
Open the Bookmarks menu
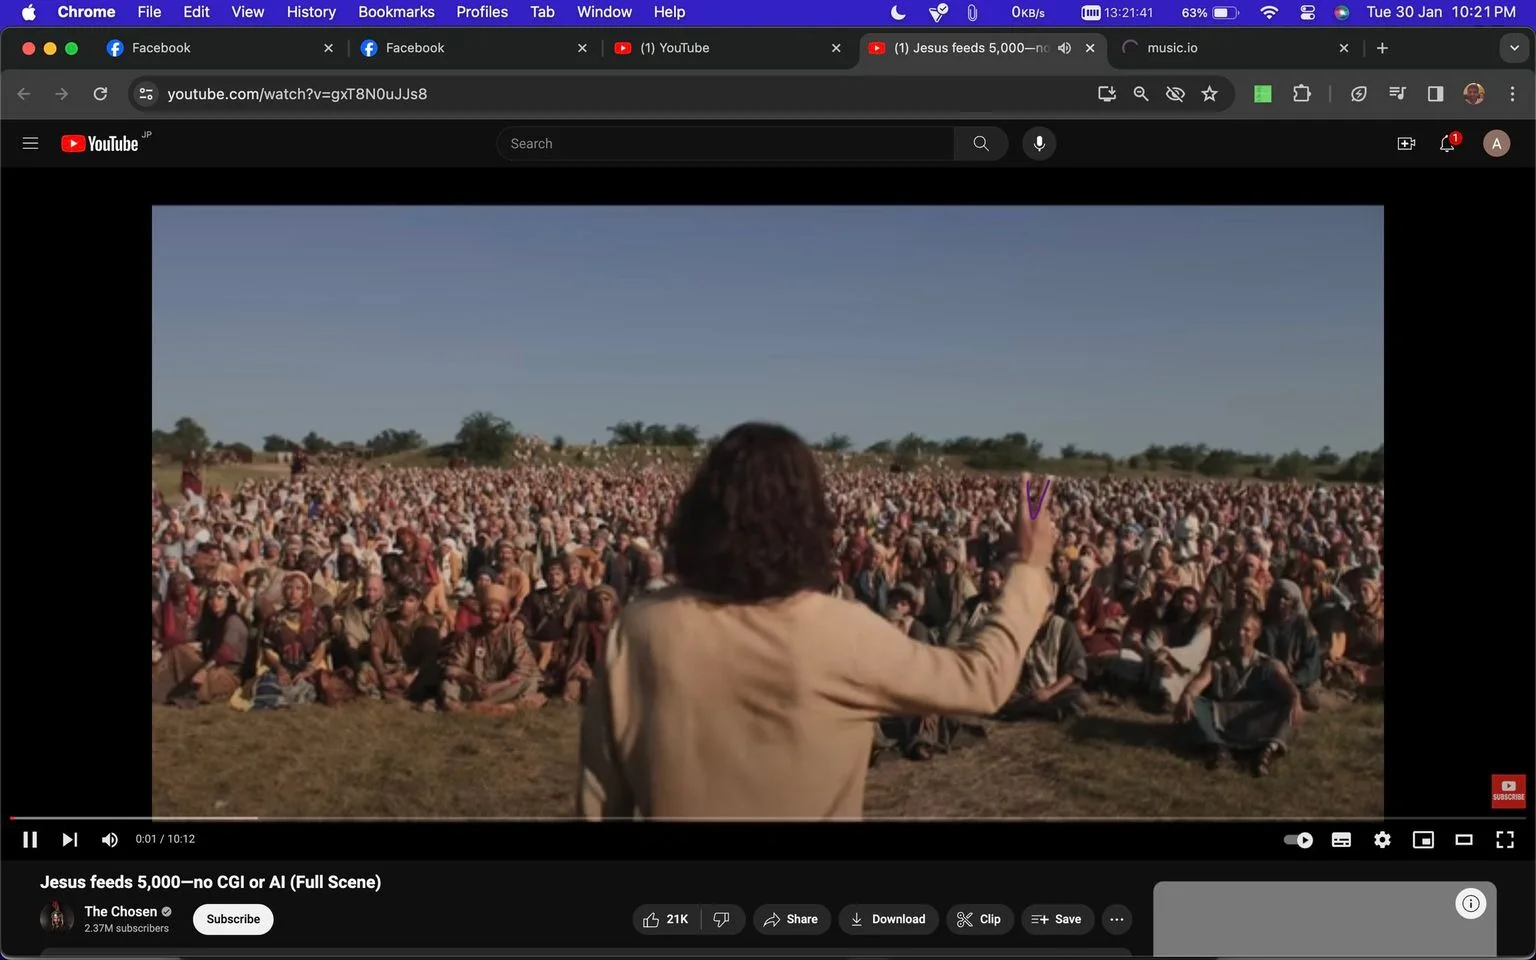pyautogui.click(x=396, y=12)
